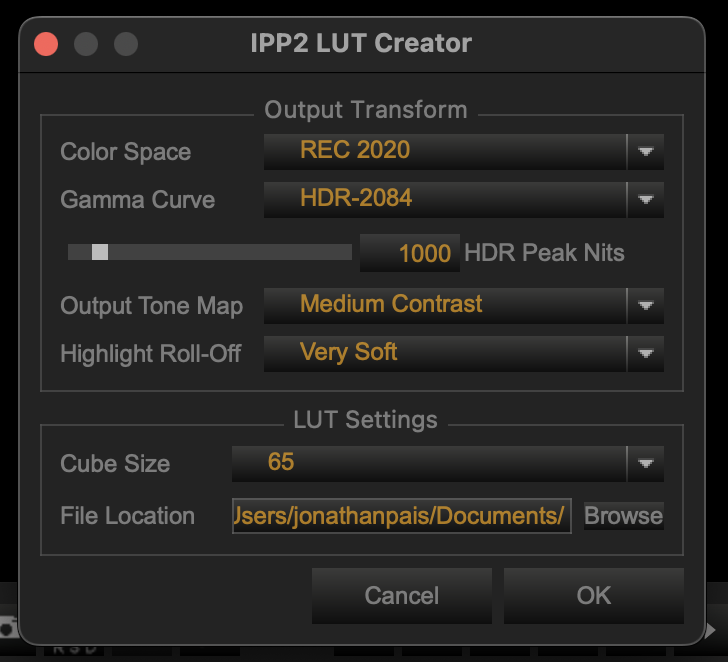
Task: Select the 1000 HDR Peak Nits field
Action: pyautogui.click(x=410, y=253)
